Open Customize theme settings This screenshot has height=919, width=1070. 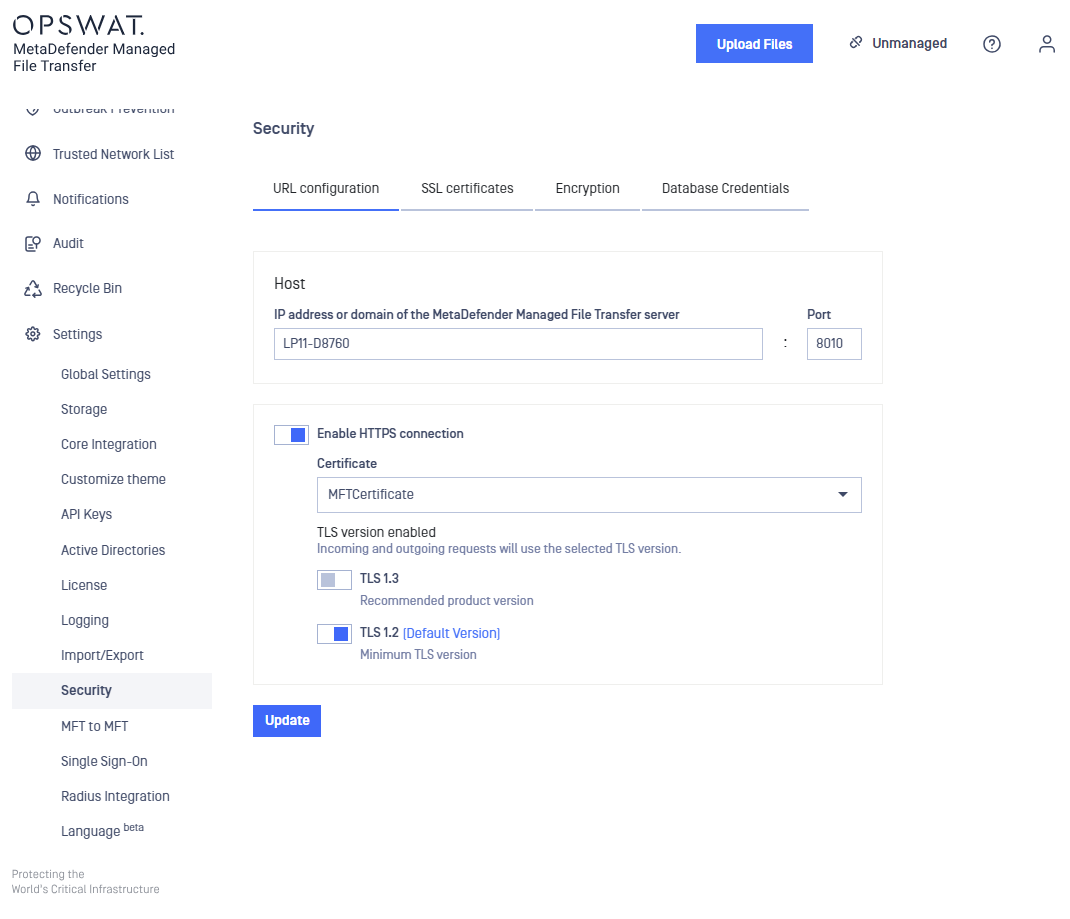[113, 480]
